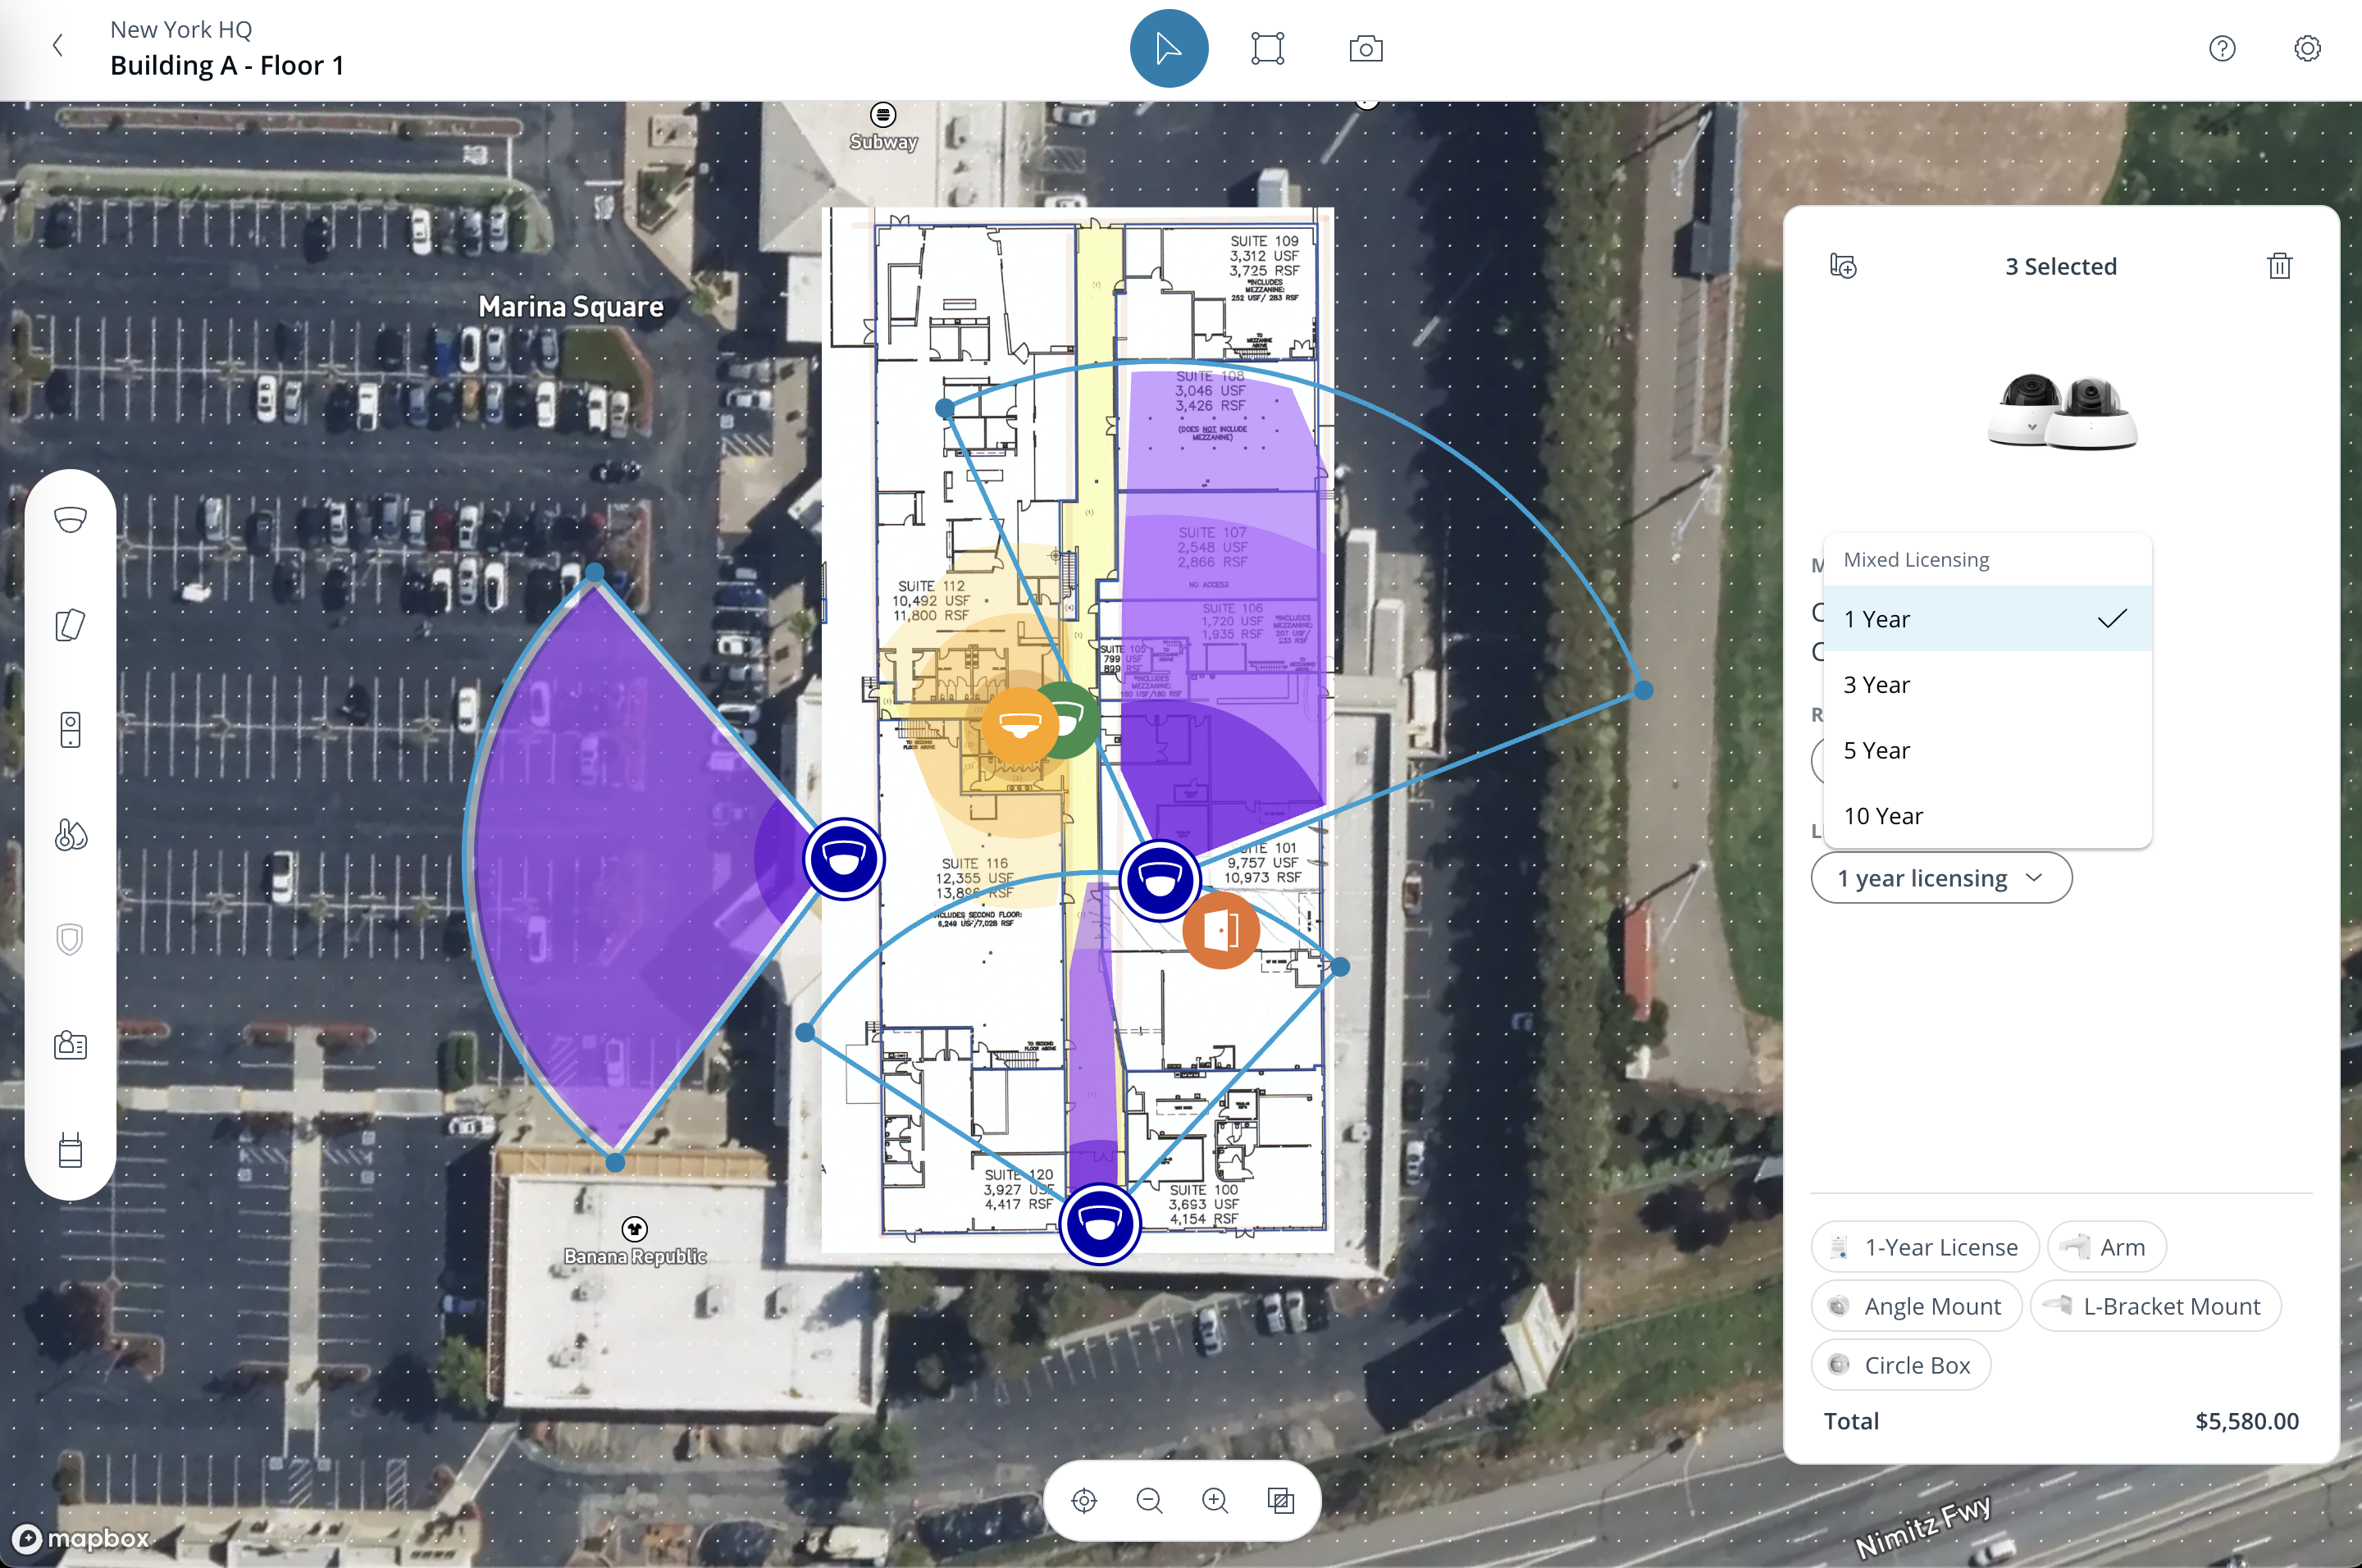Delete selected devices with trash icon

tap(2279, 266)
